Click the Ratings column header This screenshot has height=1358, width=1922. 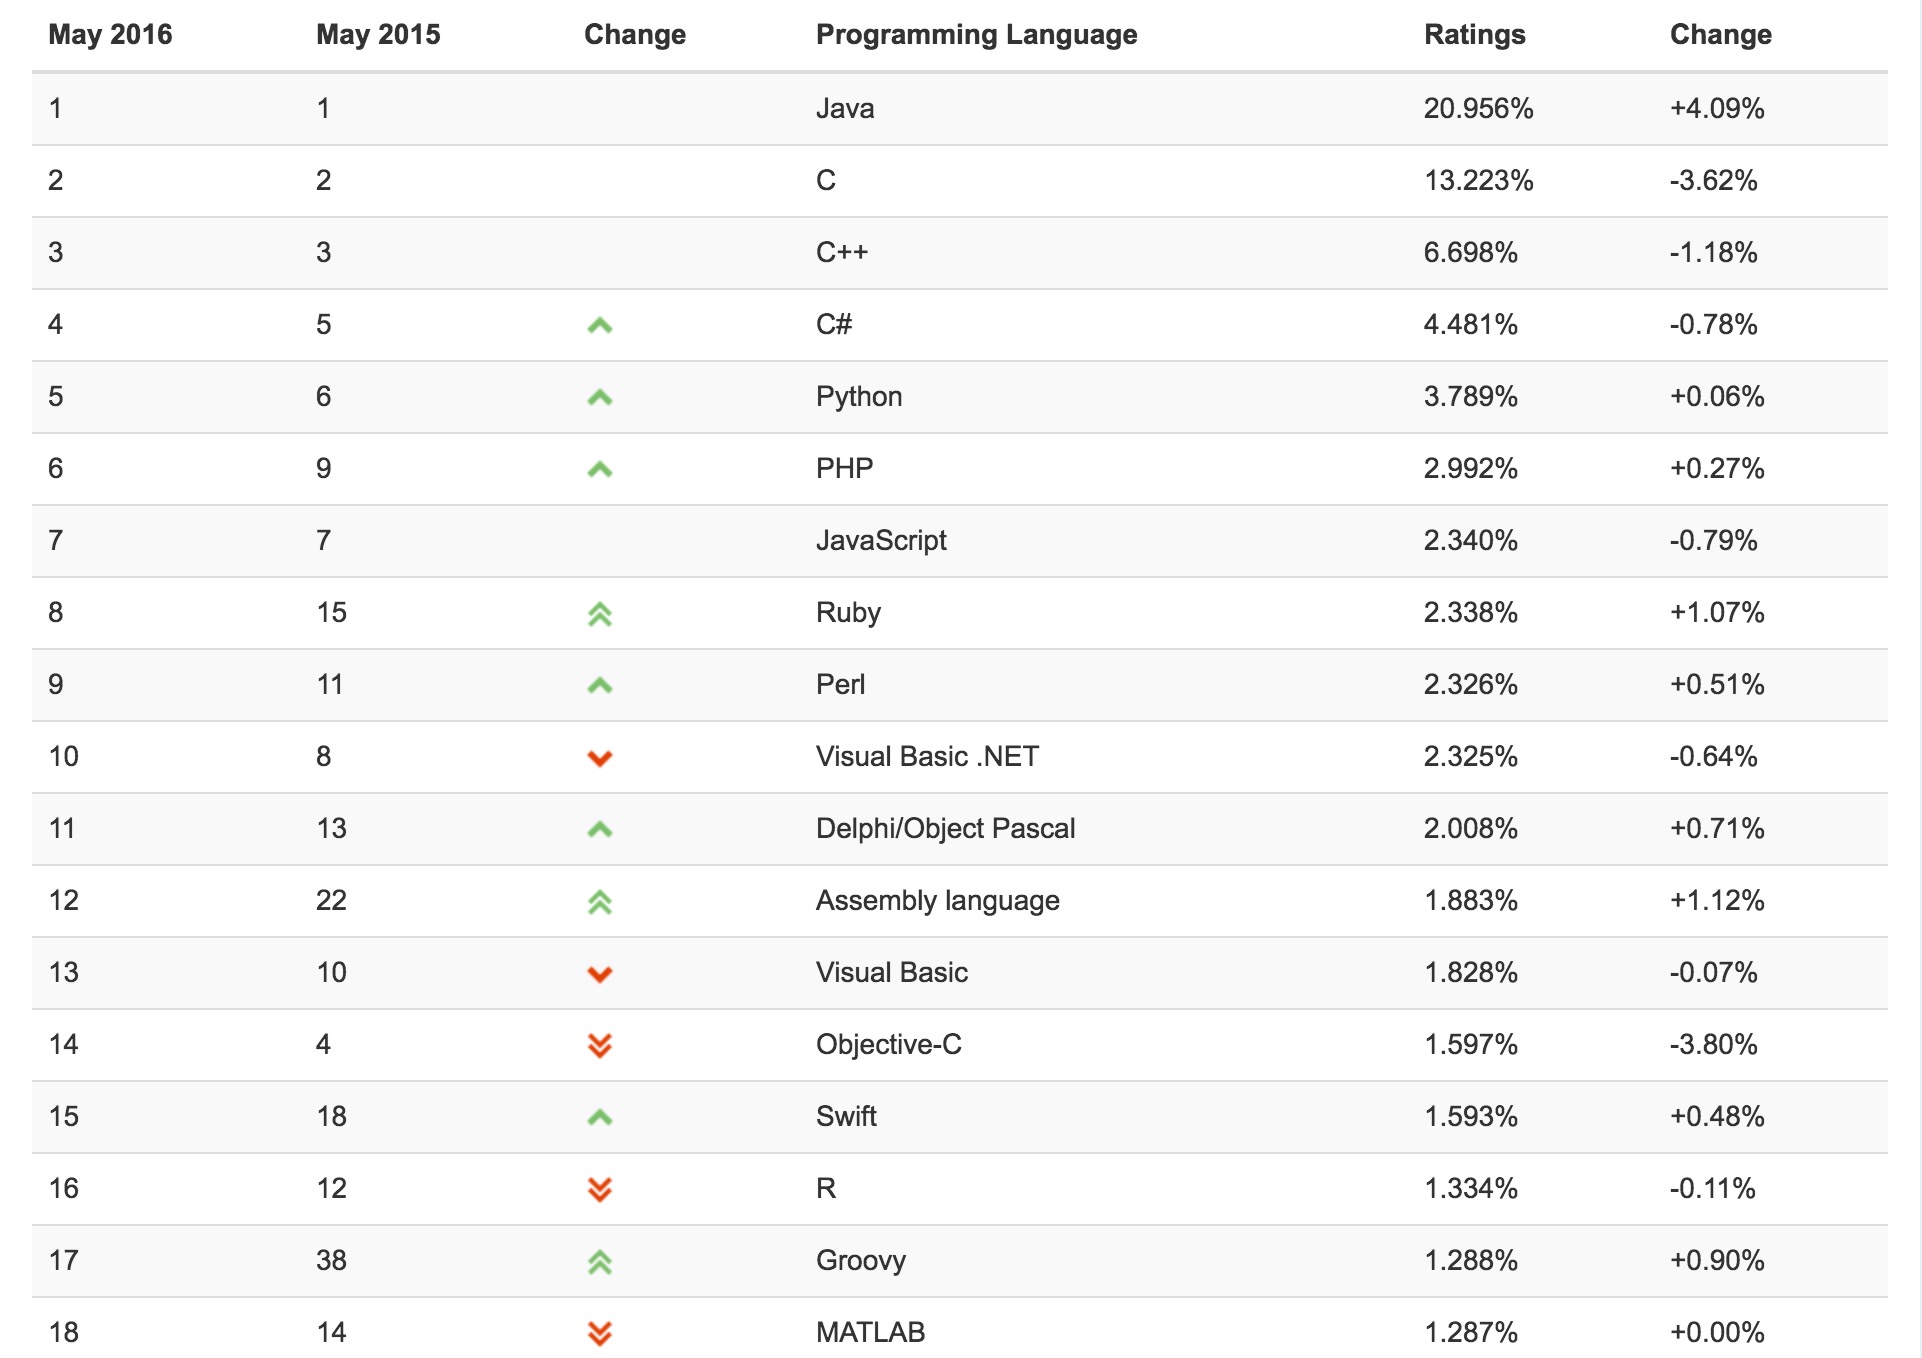(x=1474, y=35)
